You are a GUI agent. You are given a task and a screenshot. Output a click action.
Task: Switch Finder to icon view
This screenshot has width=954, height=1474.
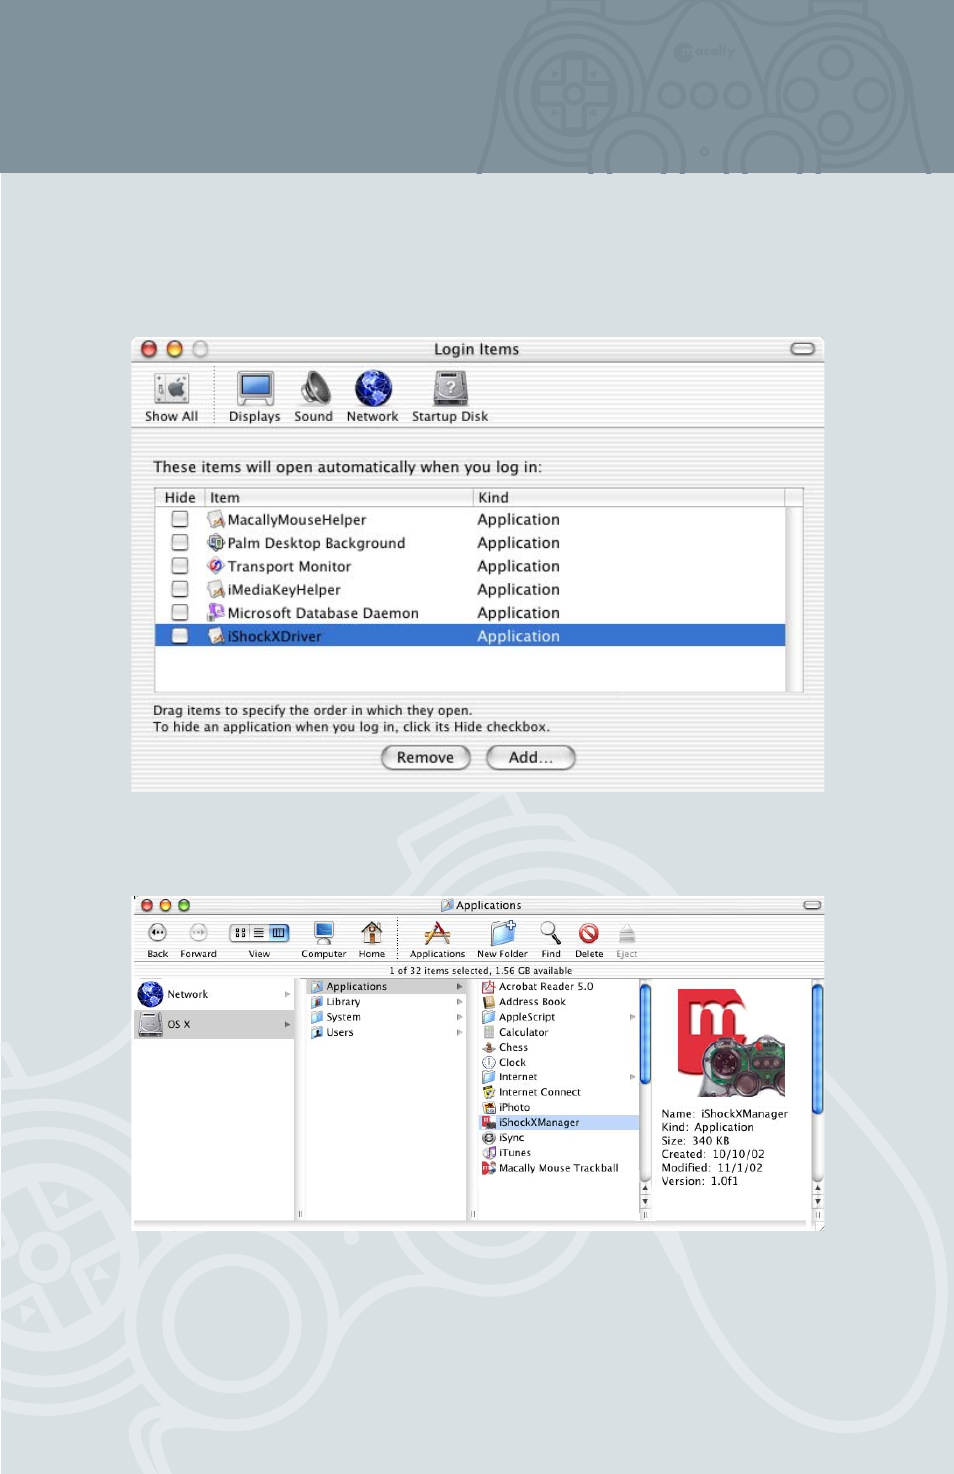pyautogui.click(x=240, y=933)
